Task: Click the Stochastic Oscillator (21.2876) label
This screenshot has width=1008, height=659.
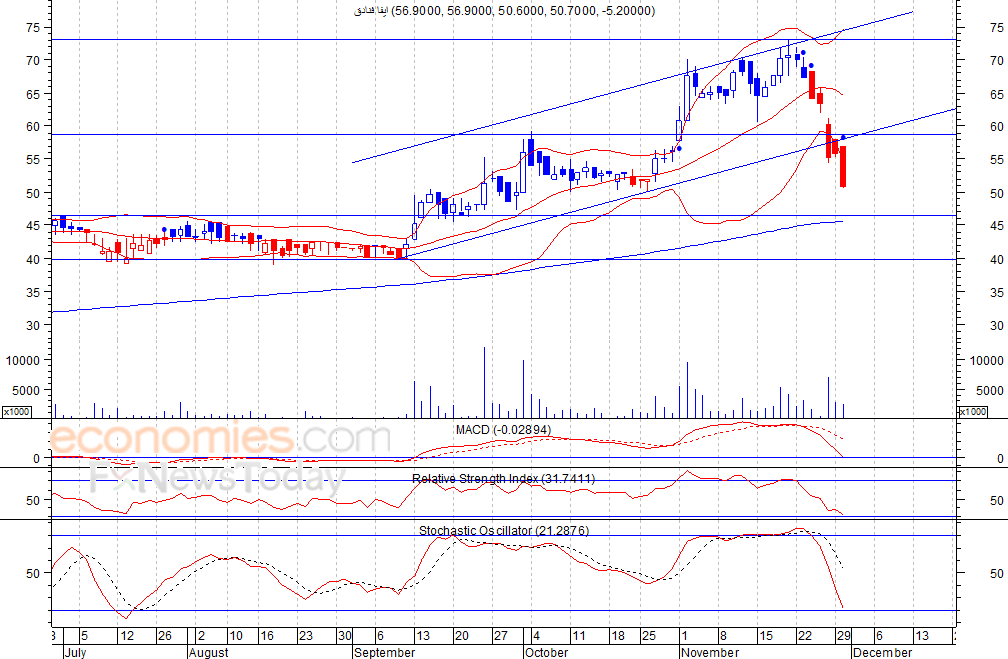Action: pos(504,530)
